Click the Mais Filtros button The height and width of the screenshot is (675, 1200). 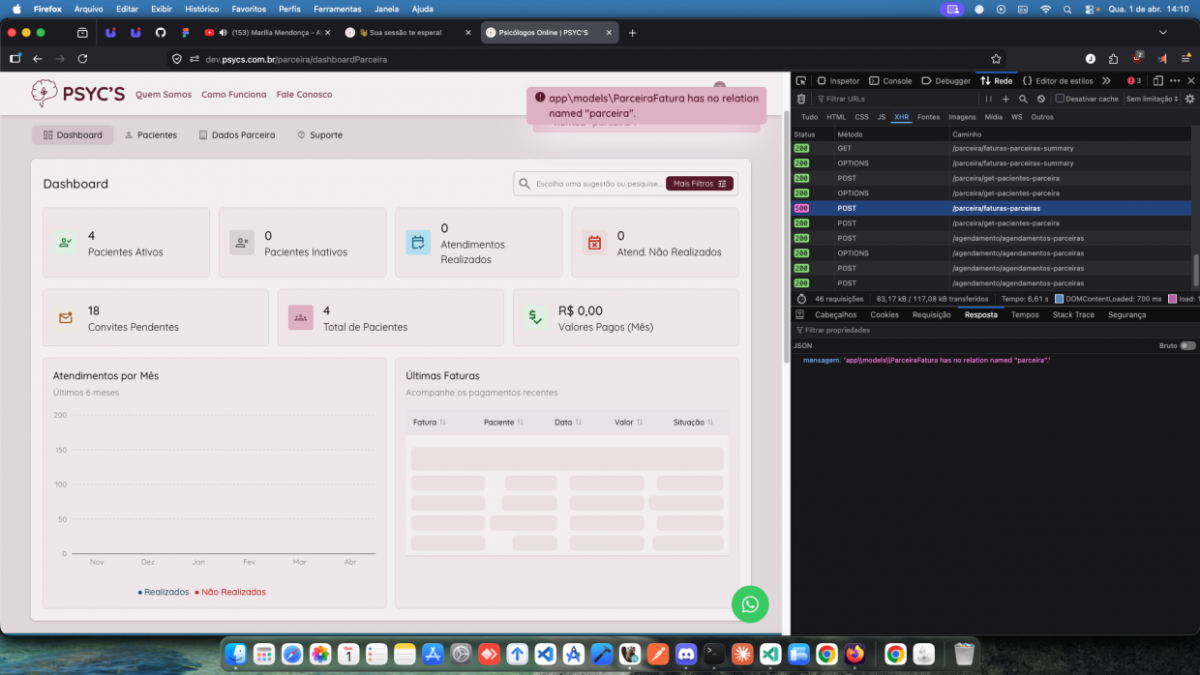tap(699, 184)
